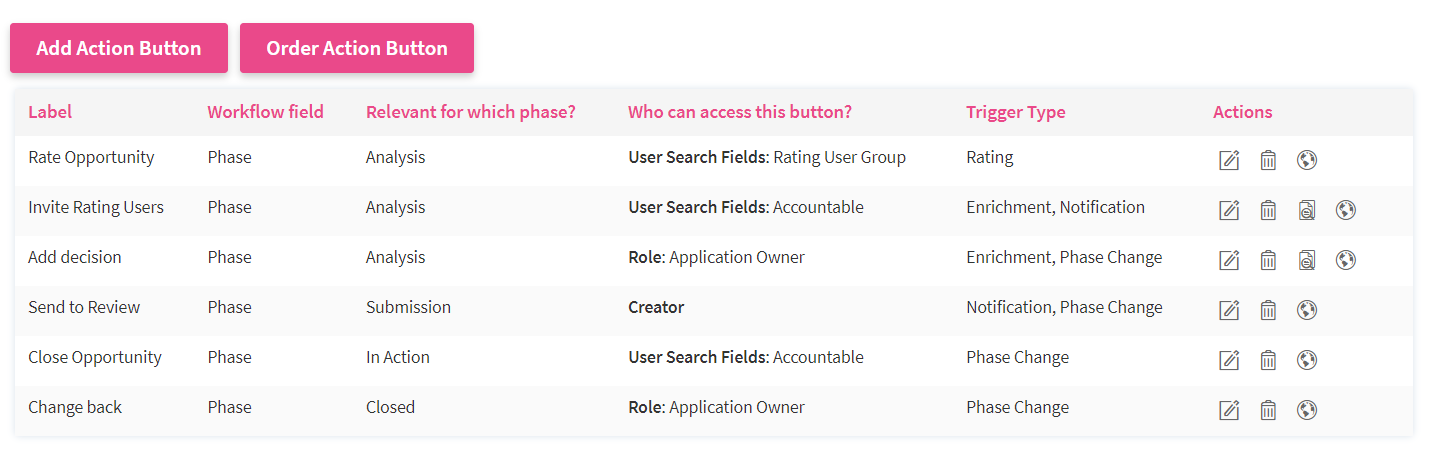The image size is (1443, 456).
Task: Click globe icon in Invite Rating Users row
Action: coord(1346,210)
